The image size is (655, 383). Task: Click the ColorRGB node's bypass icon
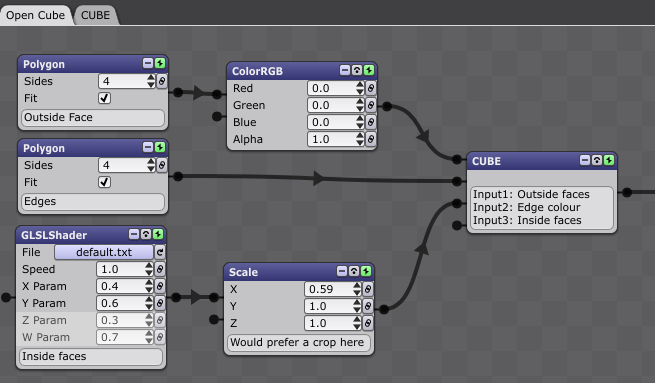coord(357,70)
